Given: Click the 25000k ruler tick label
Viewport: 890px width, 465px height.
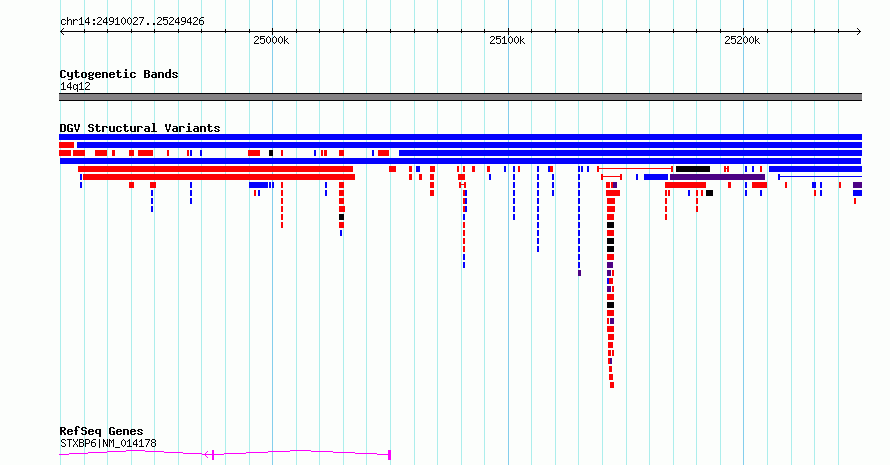Looking at the screenshot, I should (x=271, y=40).
